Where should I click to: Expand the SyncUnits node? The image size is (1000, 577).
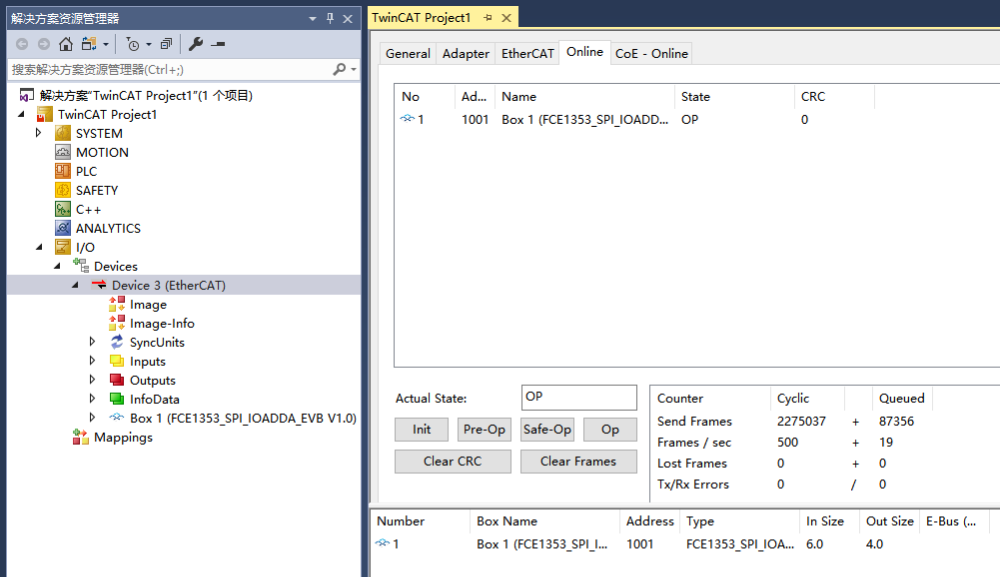92,341
